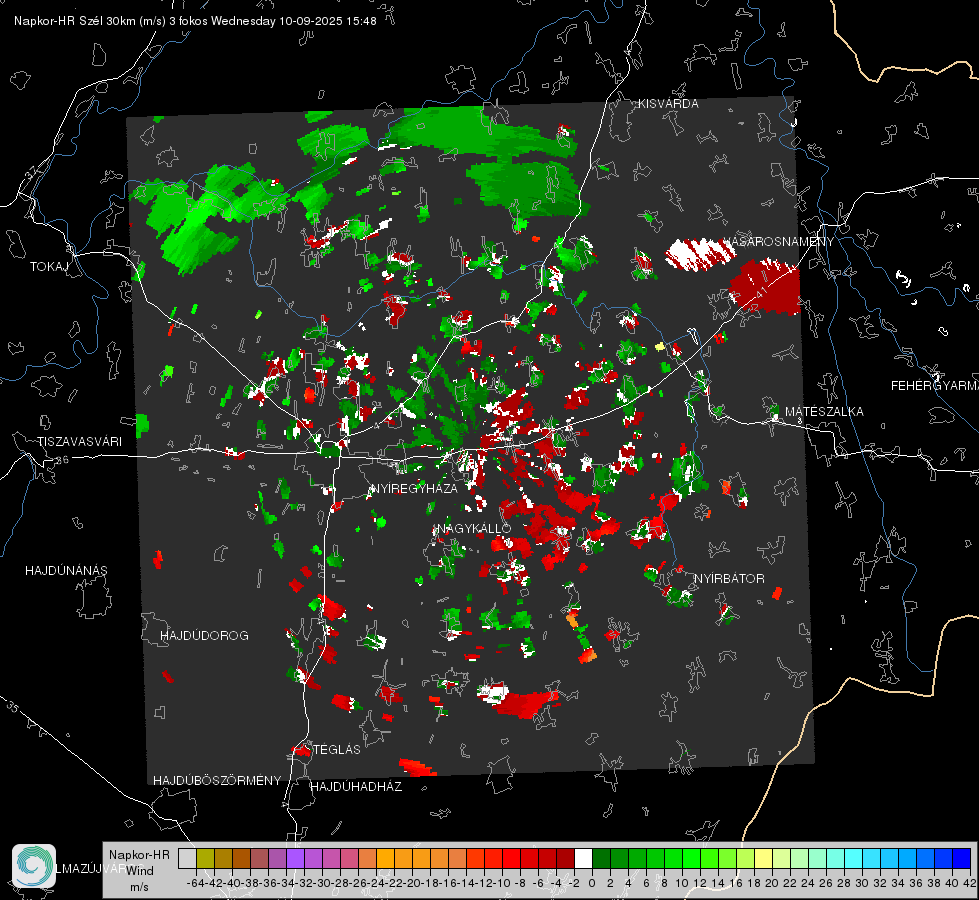Click the road number 41 near Vásárosnamény

tap(760, 292)
